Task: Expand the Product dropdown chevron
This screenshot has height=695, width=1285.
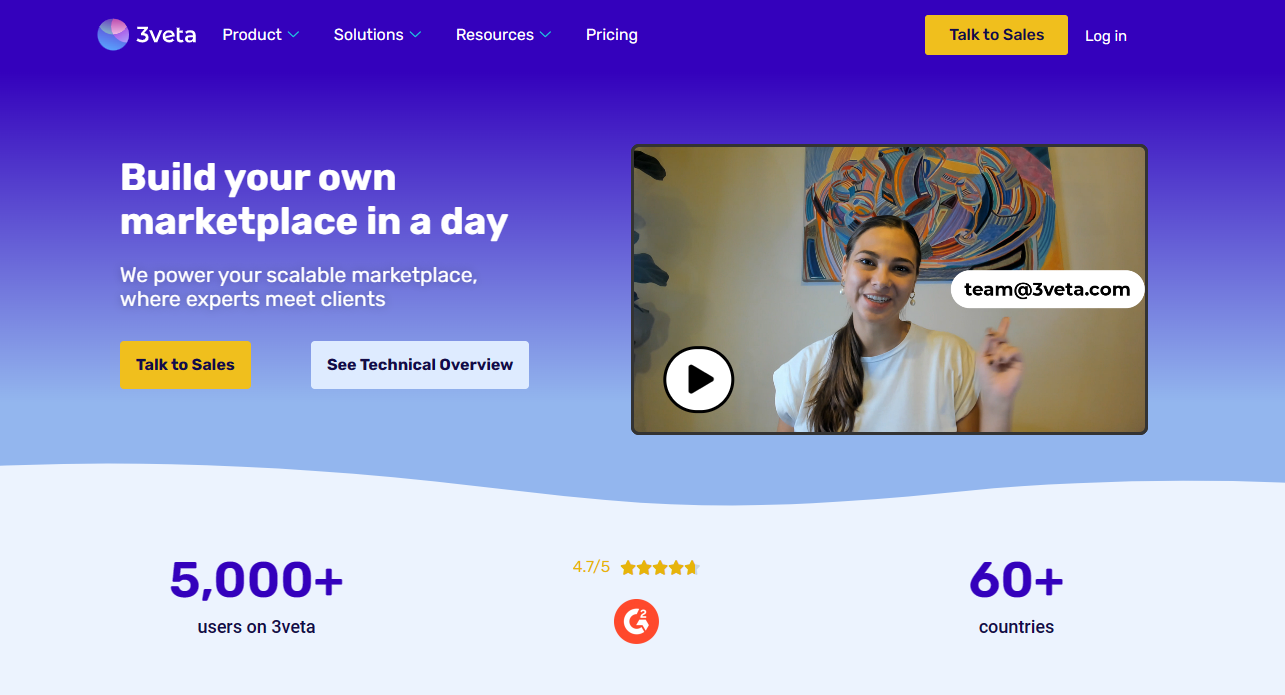Action: click(x=294, y=35)
